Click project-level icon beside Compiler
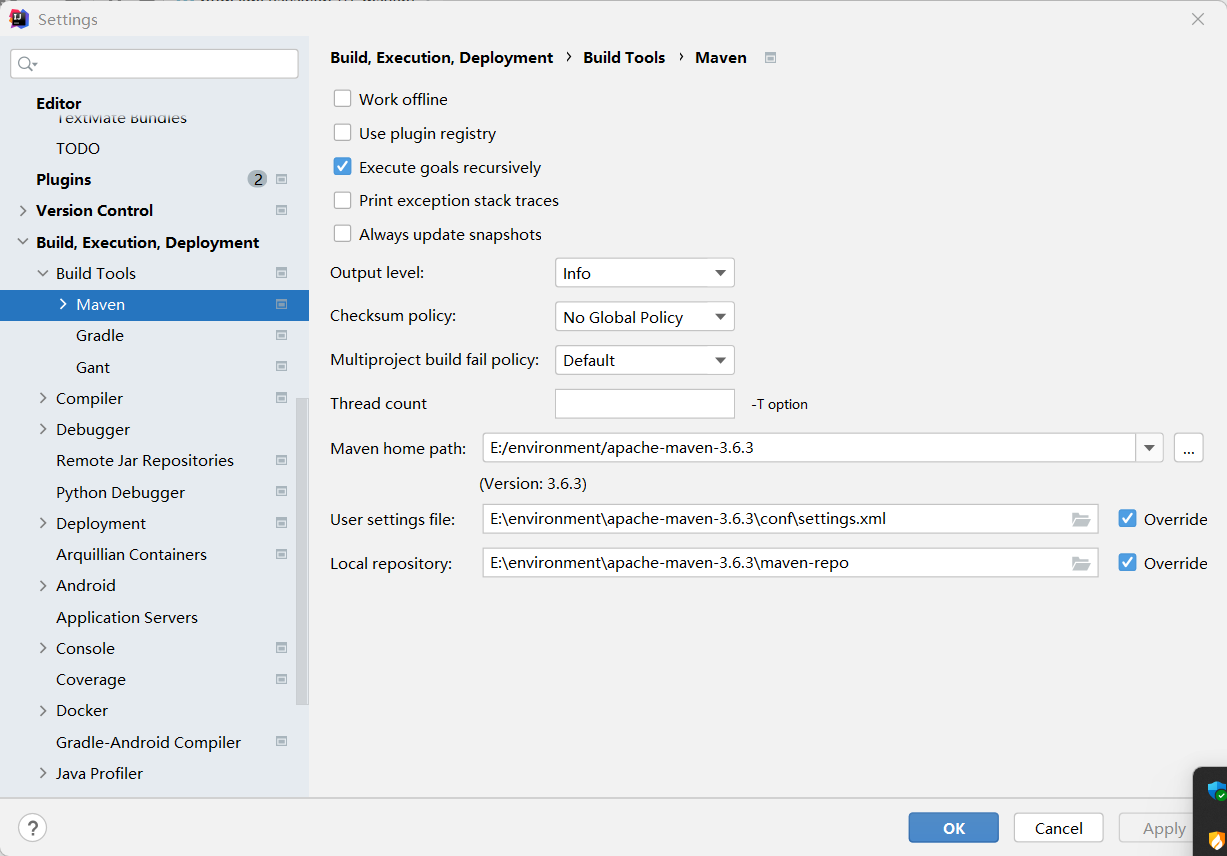This screenshot has width=1227, height=856. coord(282,398)
